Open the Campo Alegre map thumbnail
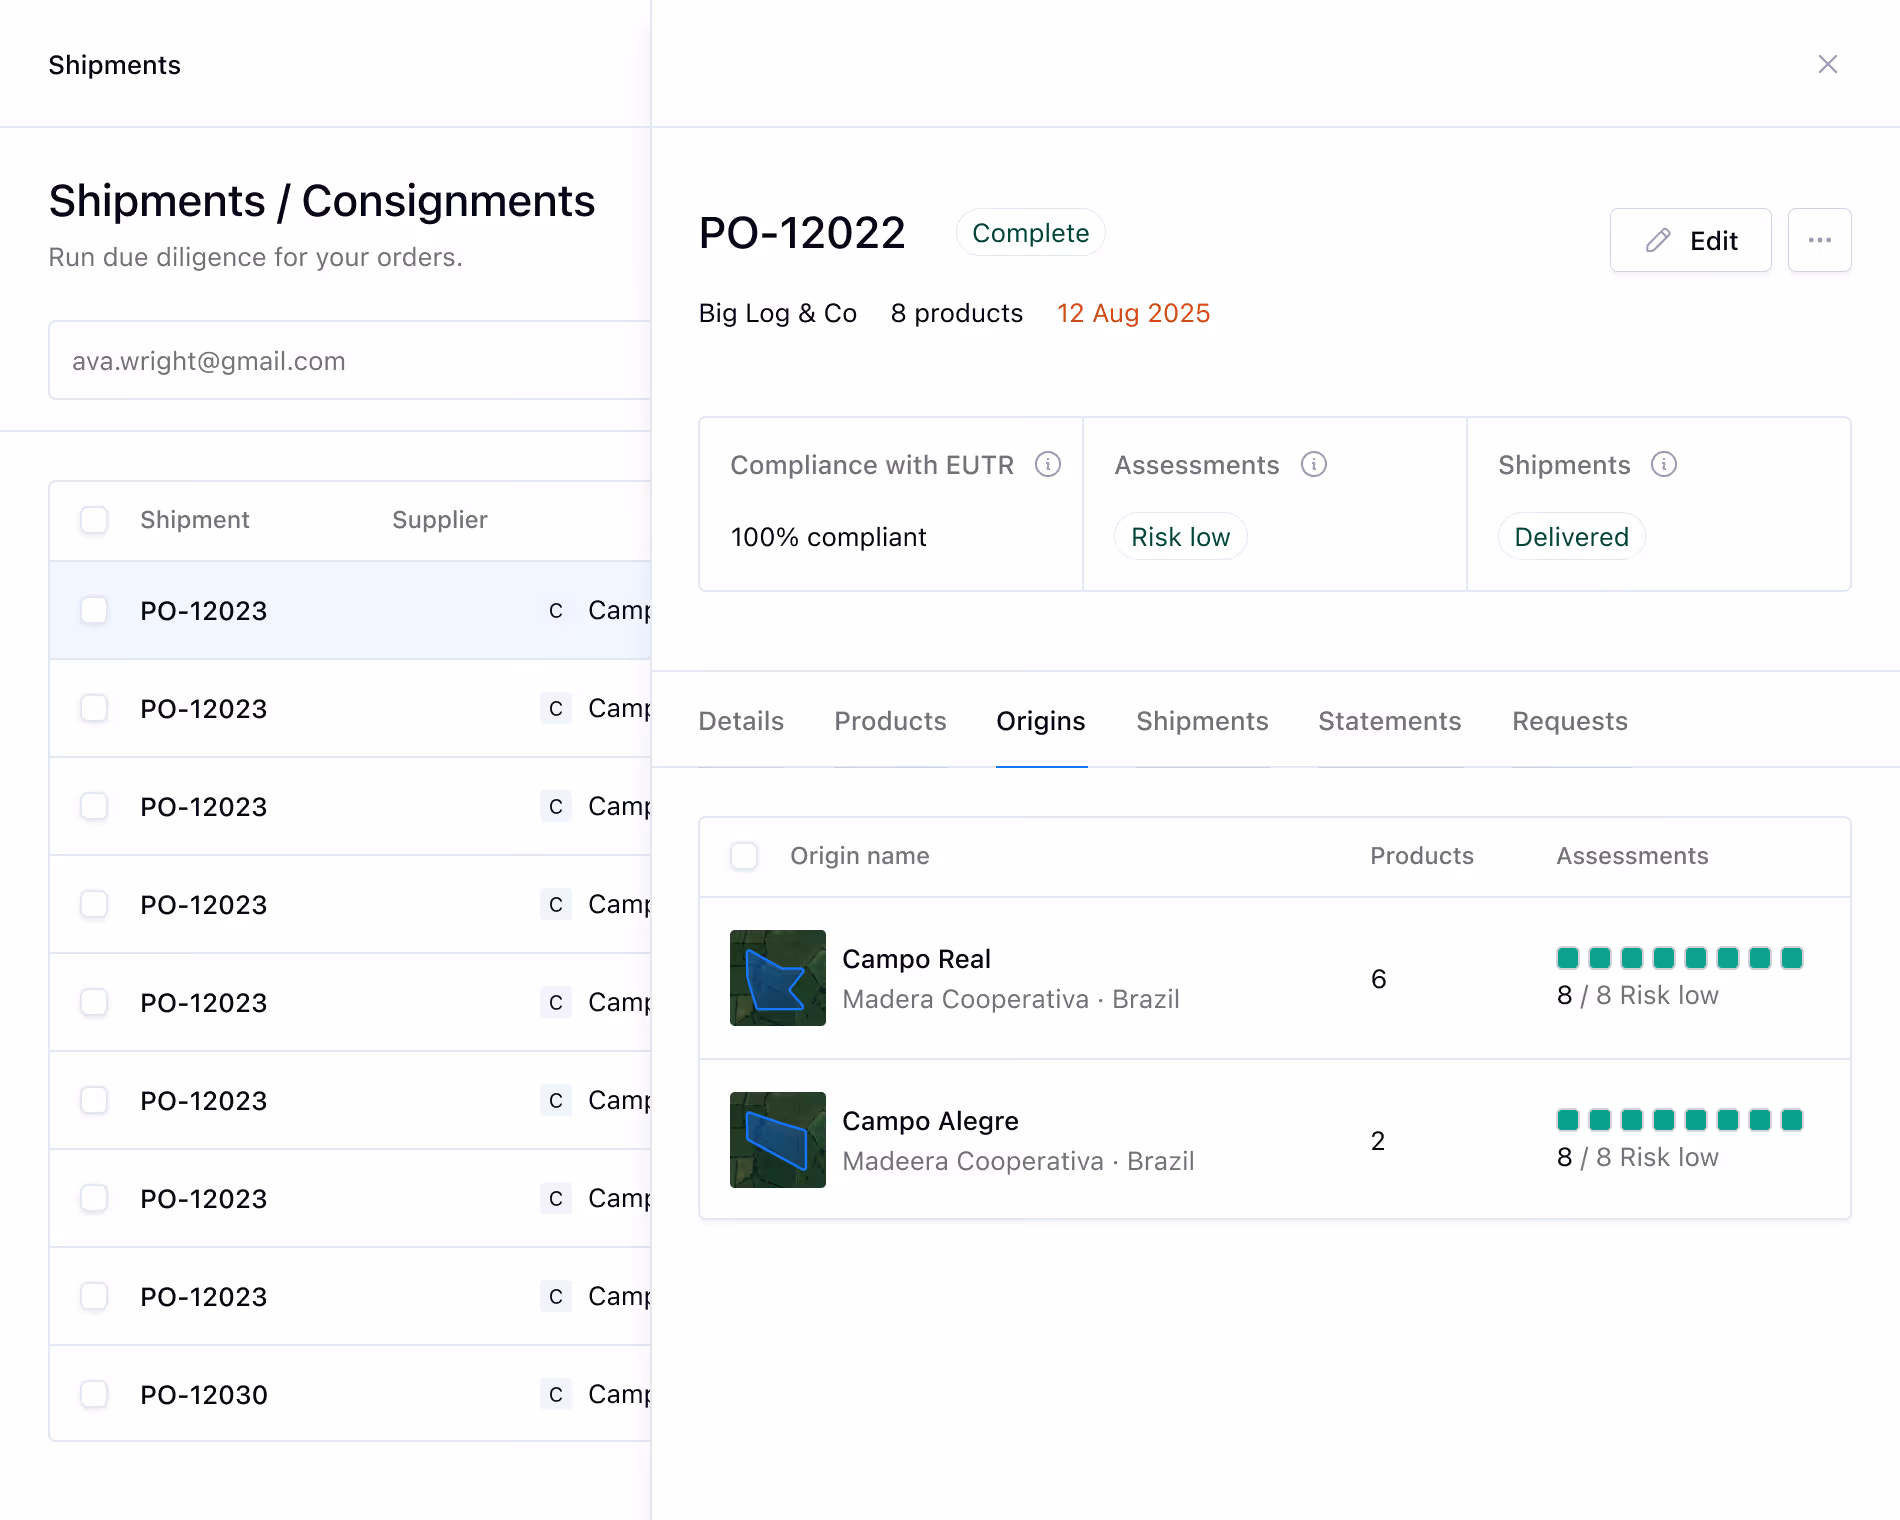1900x1520 pixels. 778,1140
